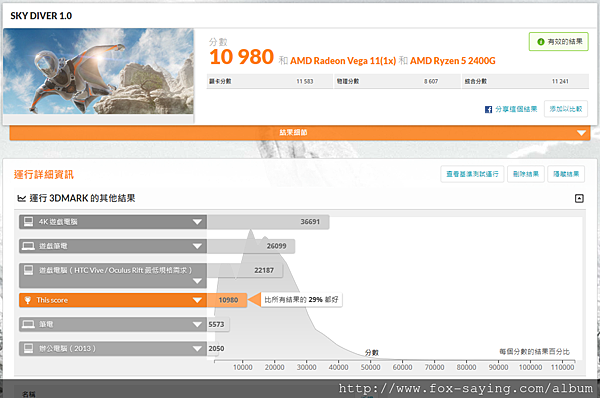
Task: Click the 22187 score bar value
Action: tap(264, 270)
